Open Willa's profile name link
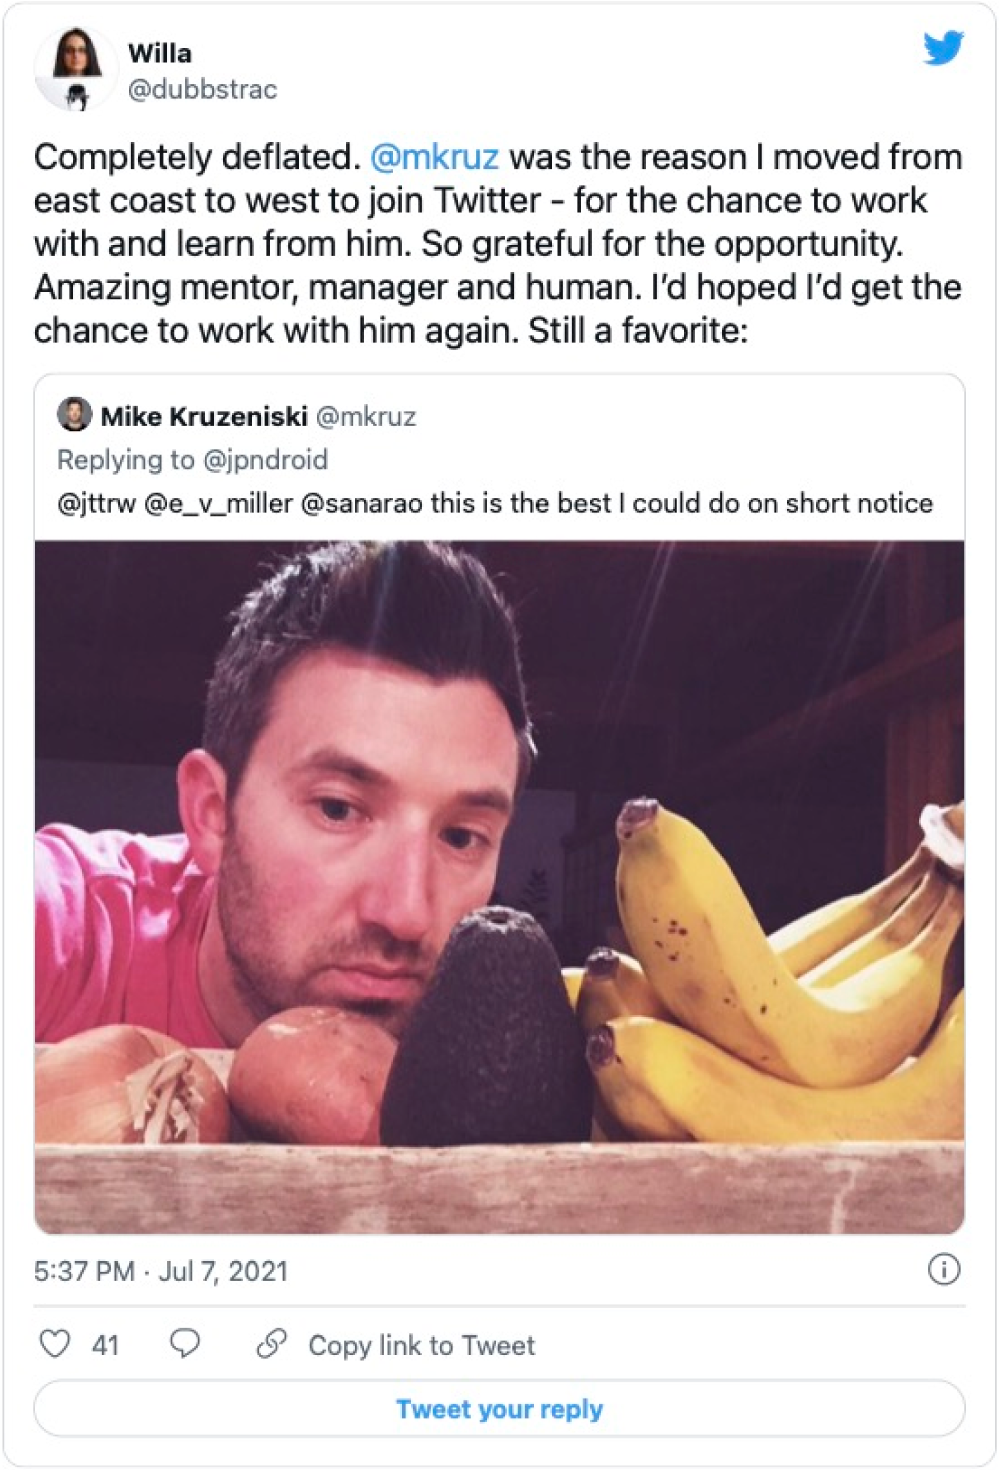 coord(160,53)
